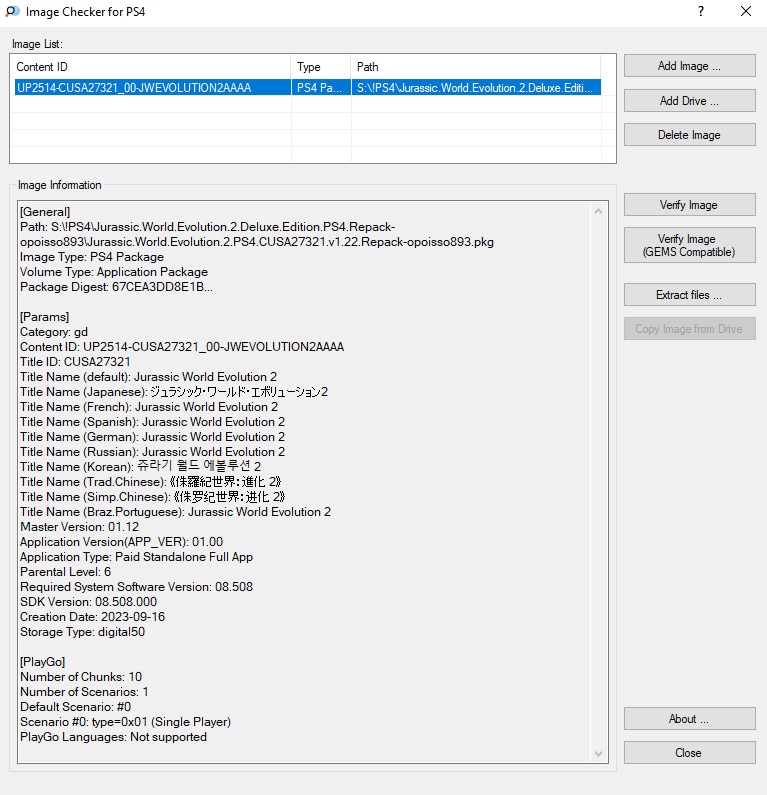
Task: Click the Application Type line
Action: click(136, 557)
